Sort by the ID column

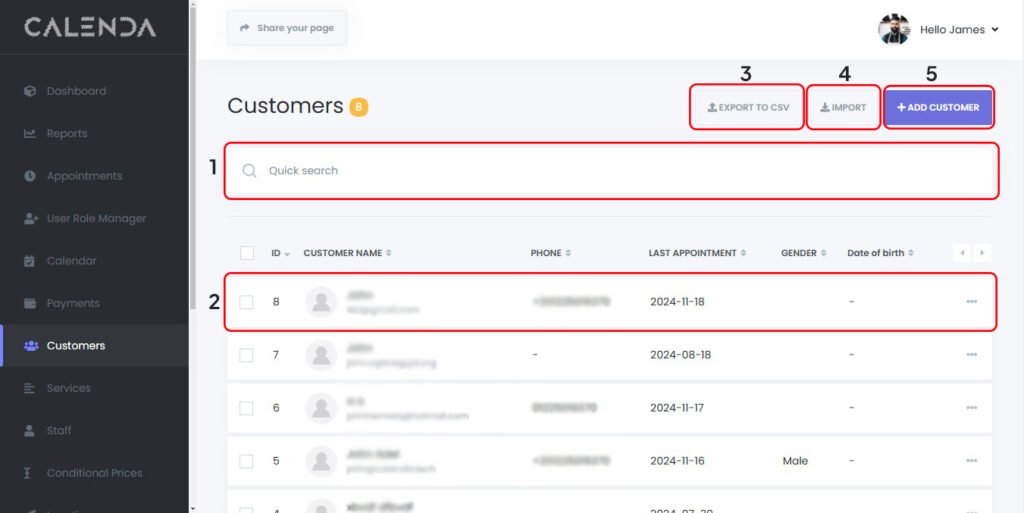tap(281, 253)
